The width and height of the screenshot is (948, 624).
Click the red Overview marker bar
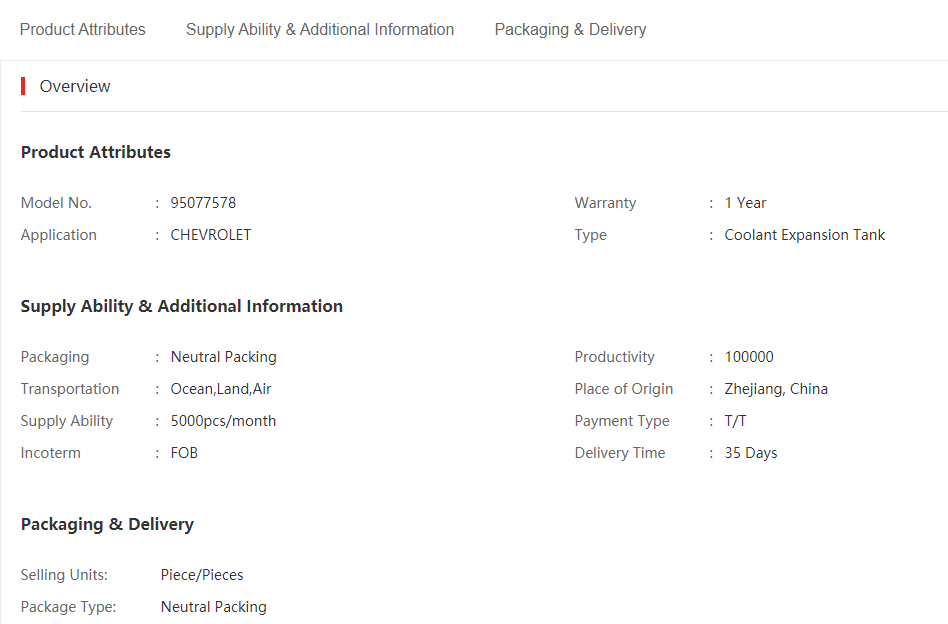tap(23, 86)
